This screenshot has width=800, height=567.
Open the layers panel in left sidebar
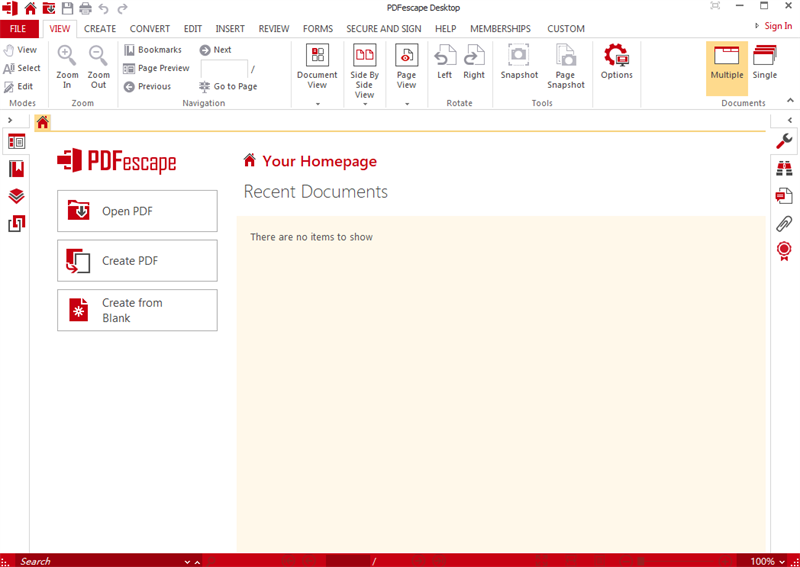click(16, 196)
